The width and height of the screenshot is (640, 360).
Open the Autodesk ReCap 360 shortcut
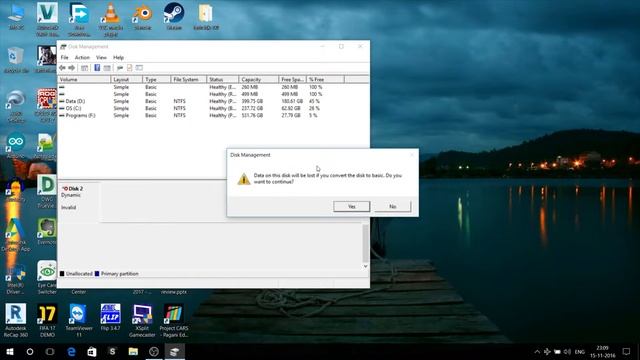click(16, 320)
